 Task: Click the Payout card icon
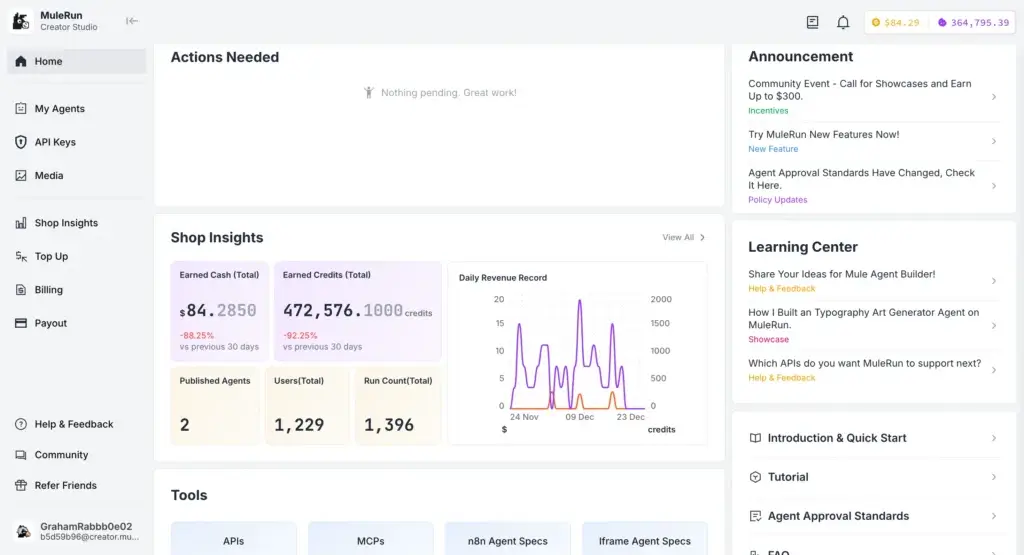tap(21, 323)
